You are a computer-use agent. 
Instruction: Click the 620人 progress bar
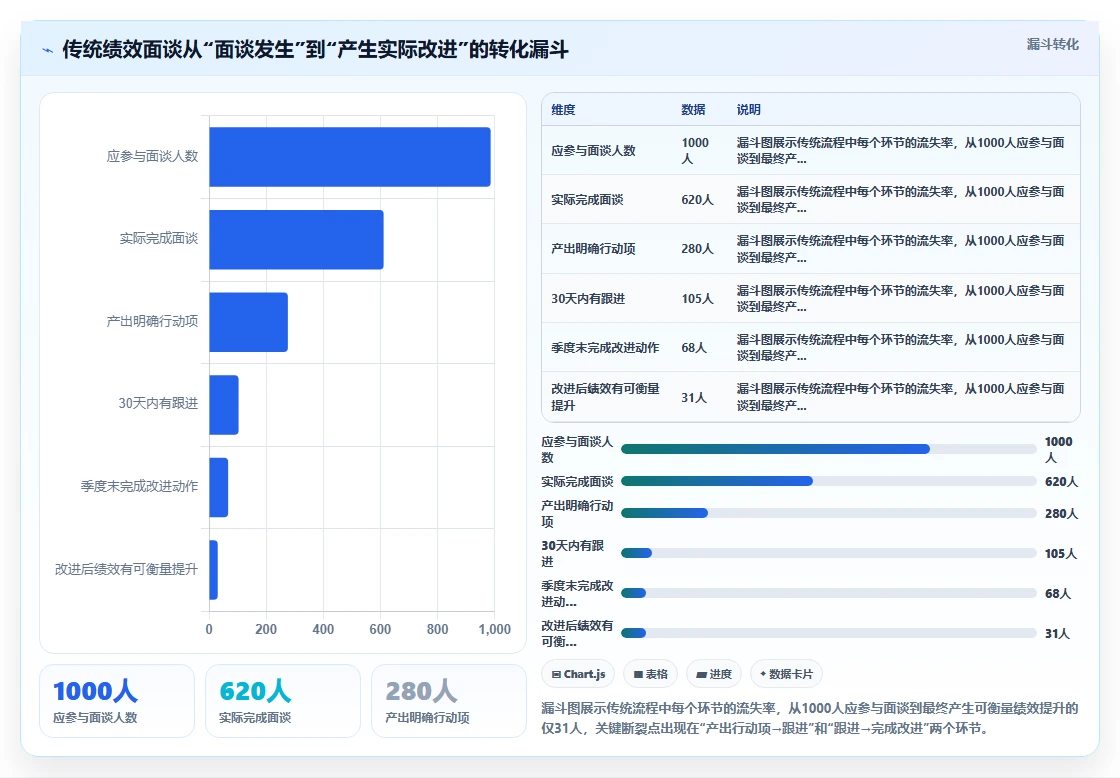(829, 482)
